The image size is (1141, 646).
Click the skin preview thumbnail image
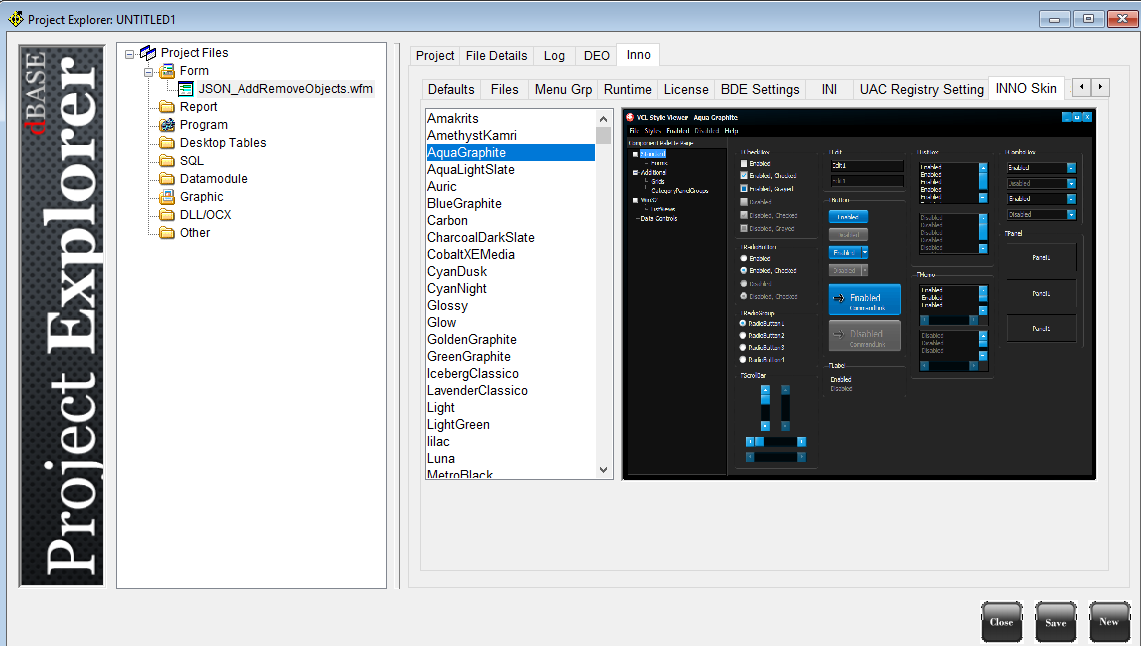(859, 294)
